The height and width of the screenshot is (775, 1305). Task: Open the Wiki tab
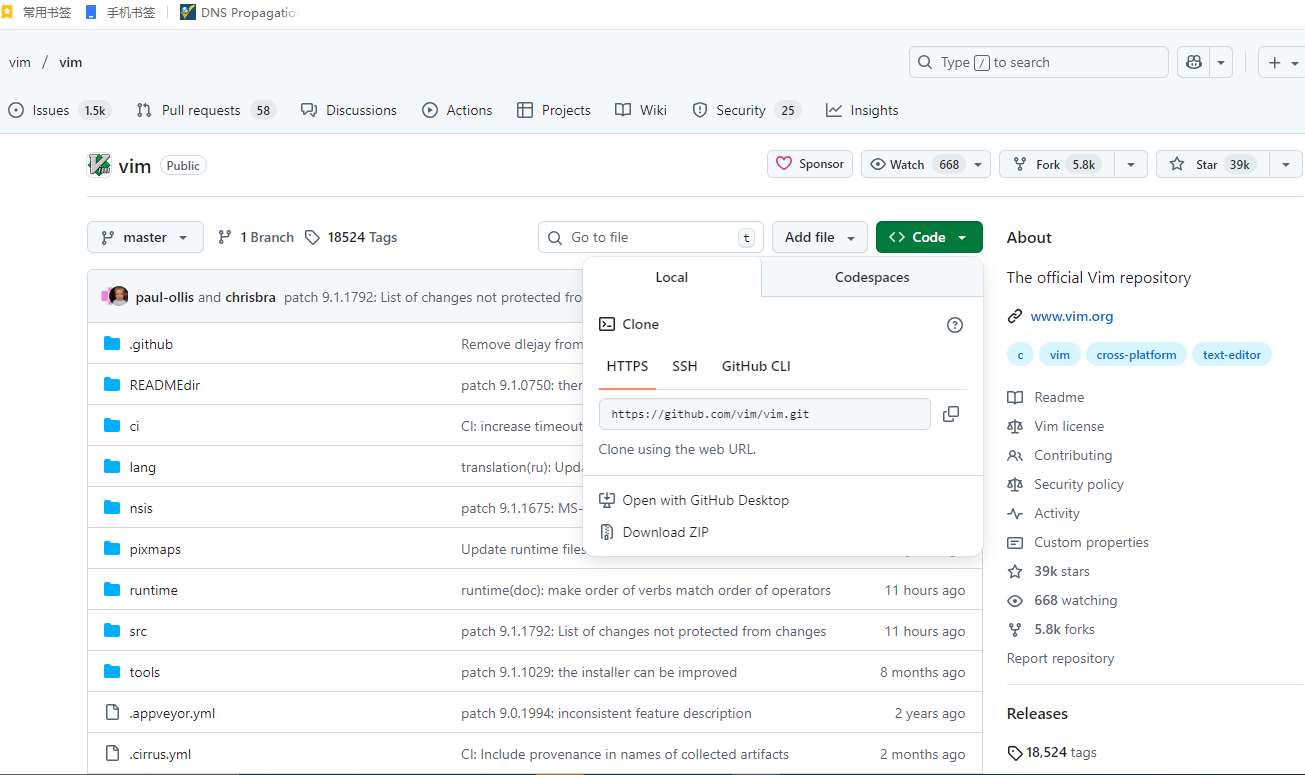(641, 110)
